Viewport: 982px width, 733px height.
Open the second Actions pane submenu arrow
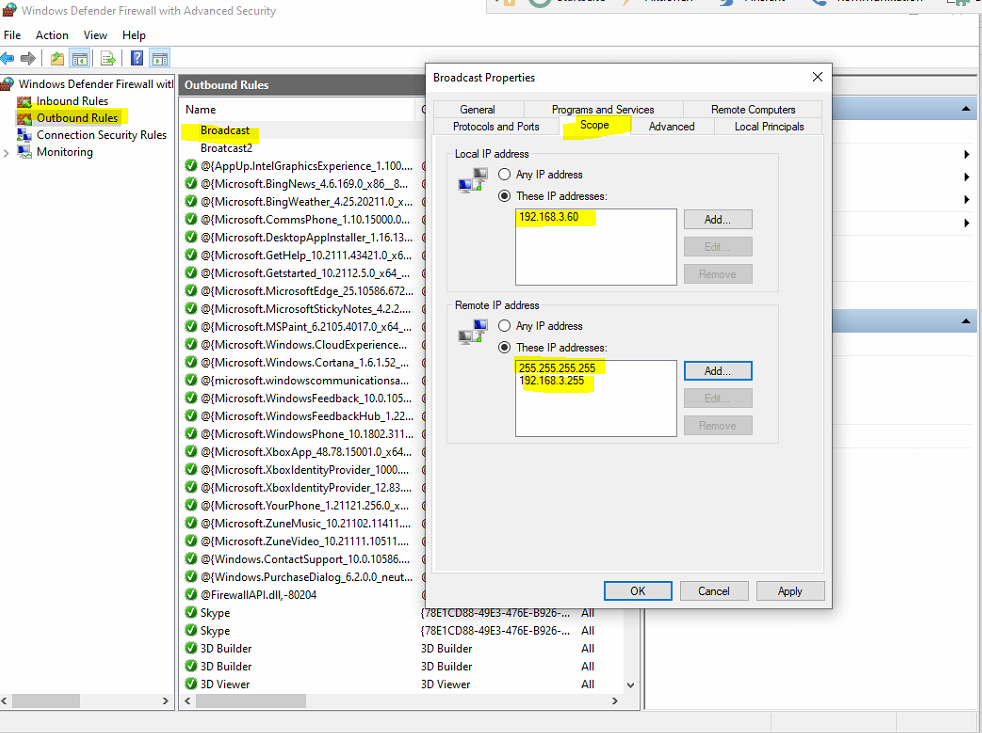(x=966, y=177)
